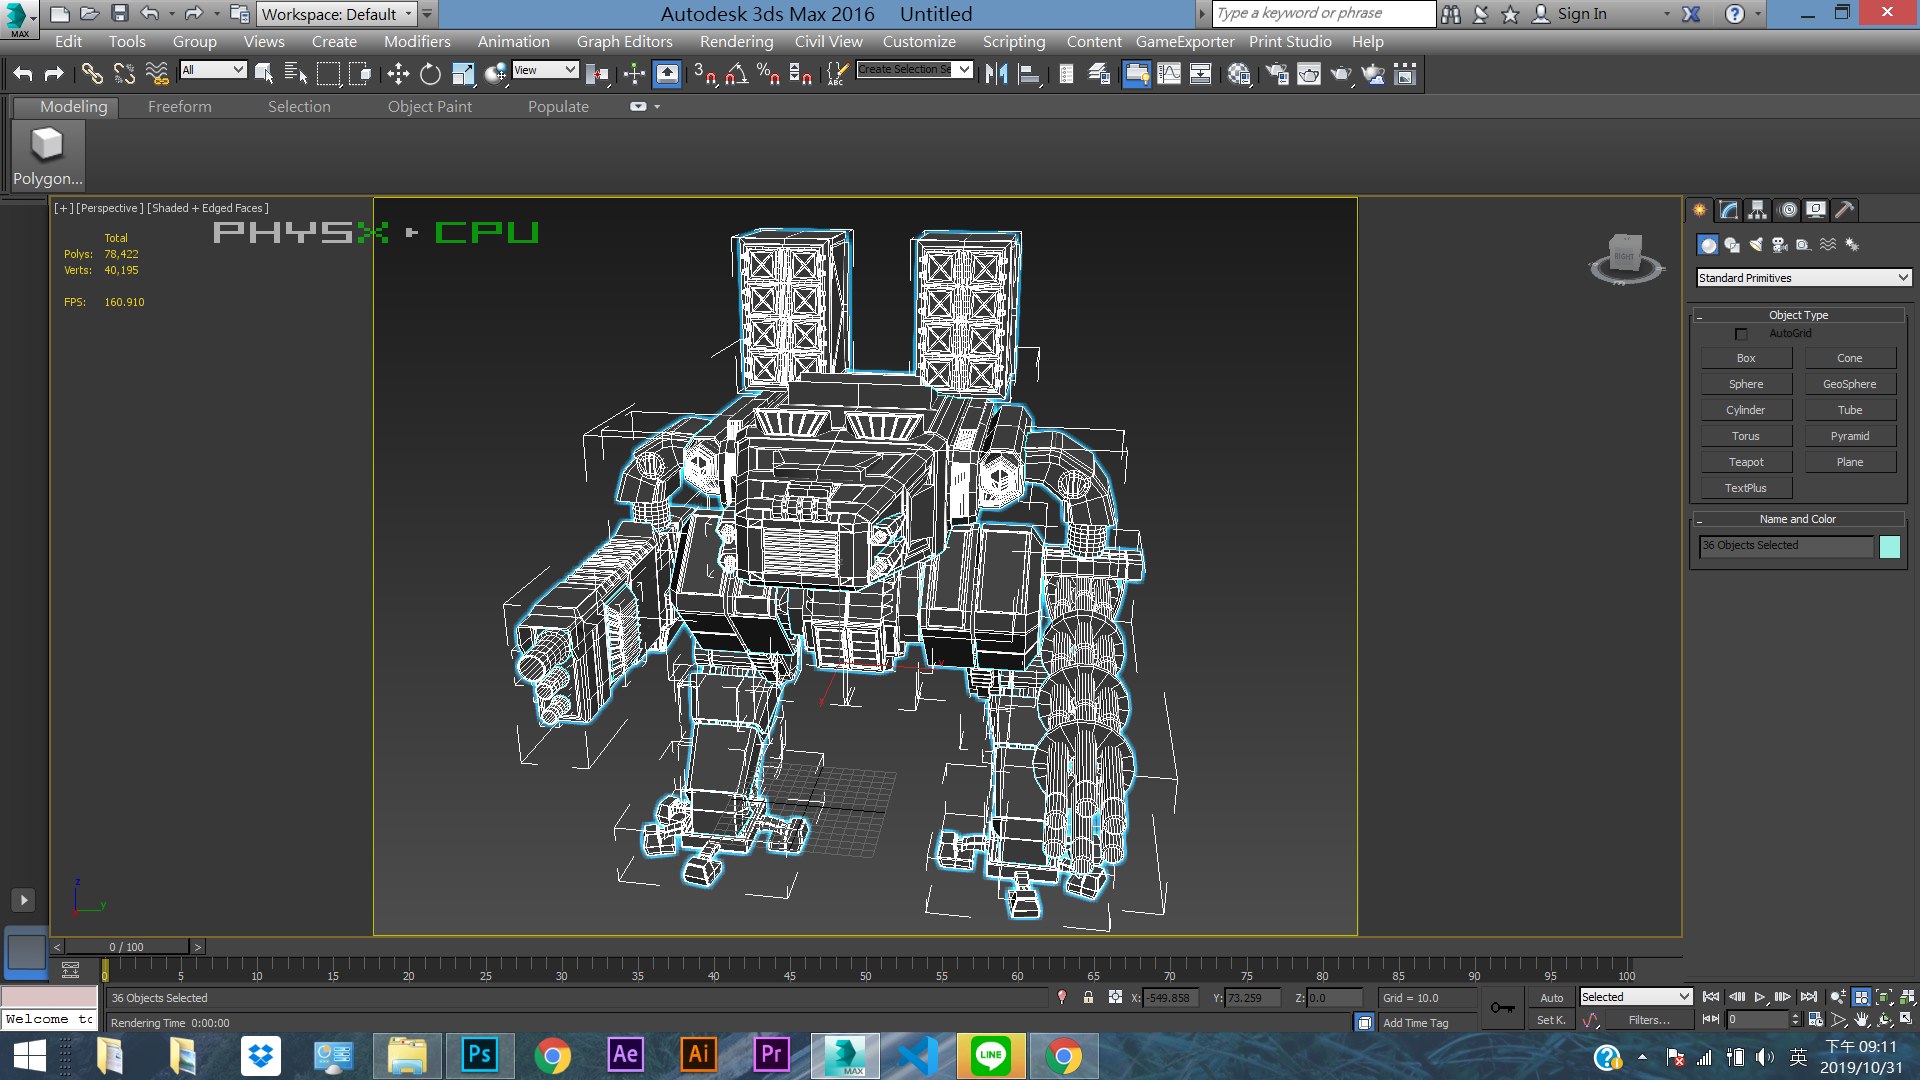Select the Scale tool
The height and width of the screenshot is (1080, 1920).
[x=463, y=73]
